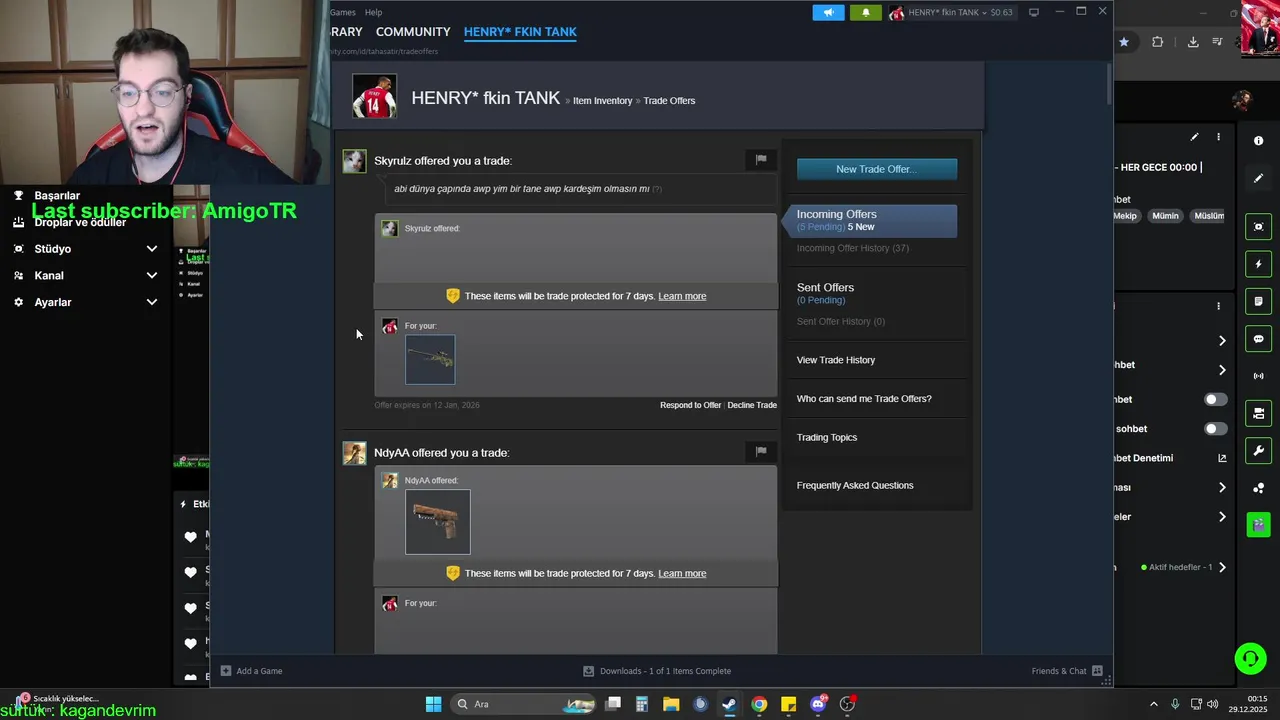This screenshot has width=1280, height=720.
Task: Click trade protection shield icon in NdyAA offer
Action: click(x=452, y=573)
